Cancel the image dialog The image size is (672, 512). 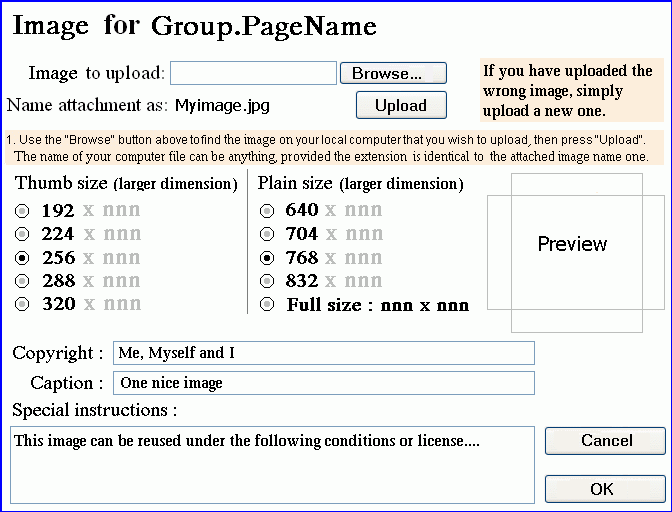(x=605, y=440)
